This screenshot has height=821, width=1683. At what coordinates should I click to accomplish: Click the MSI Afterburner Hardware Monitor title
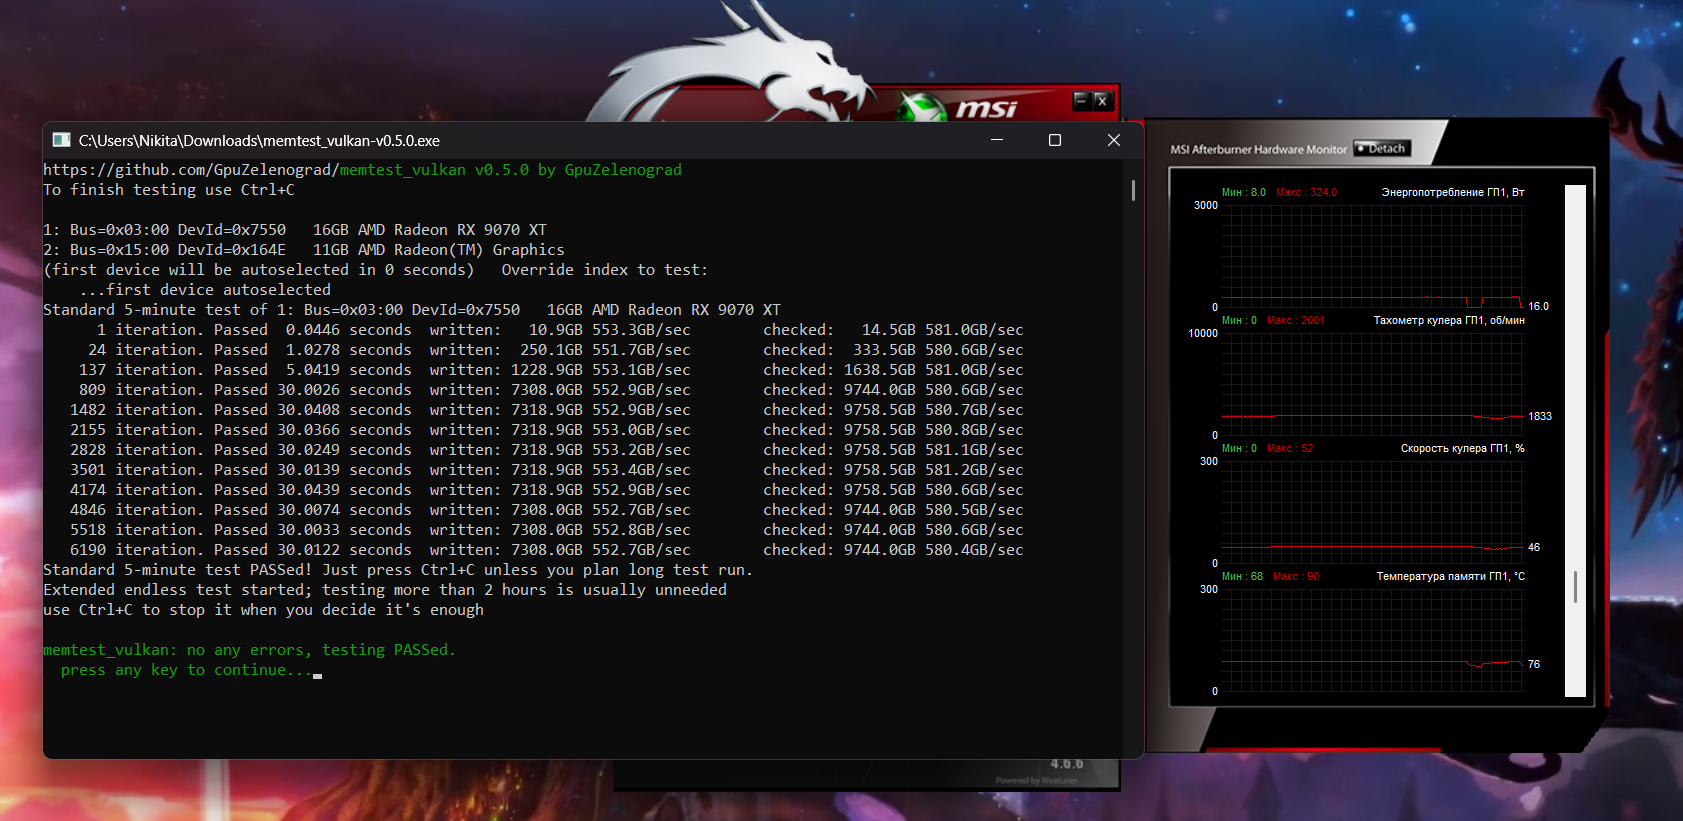[1259, 149]
